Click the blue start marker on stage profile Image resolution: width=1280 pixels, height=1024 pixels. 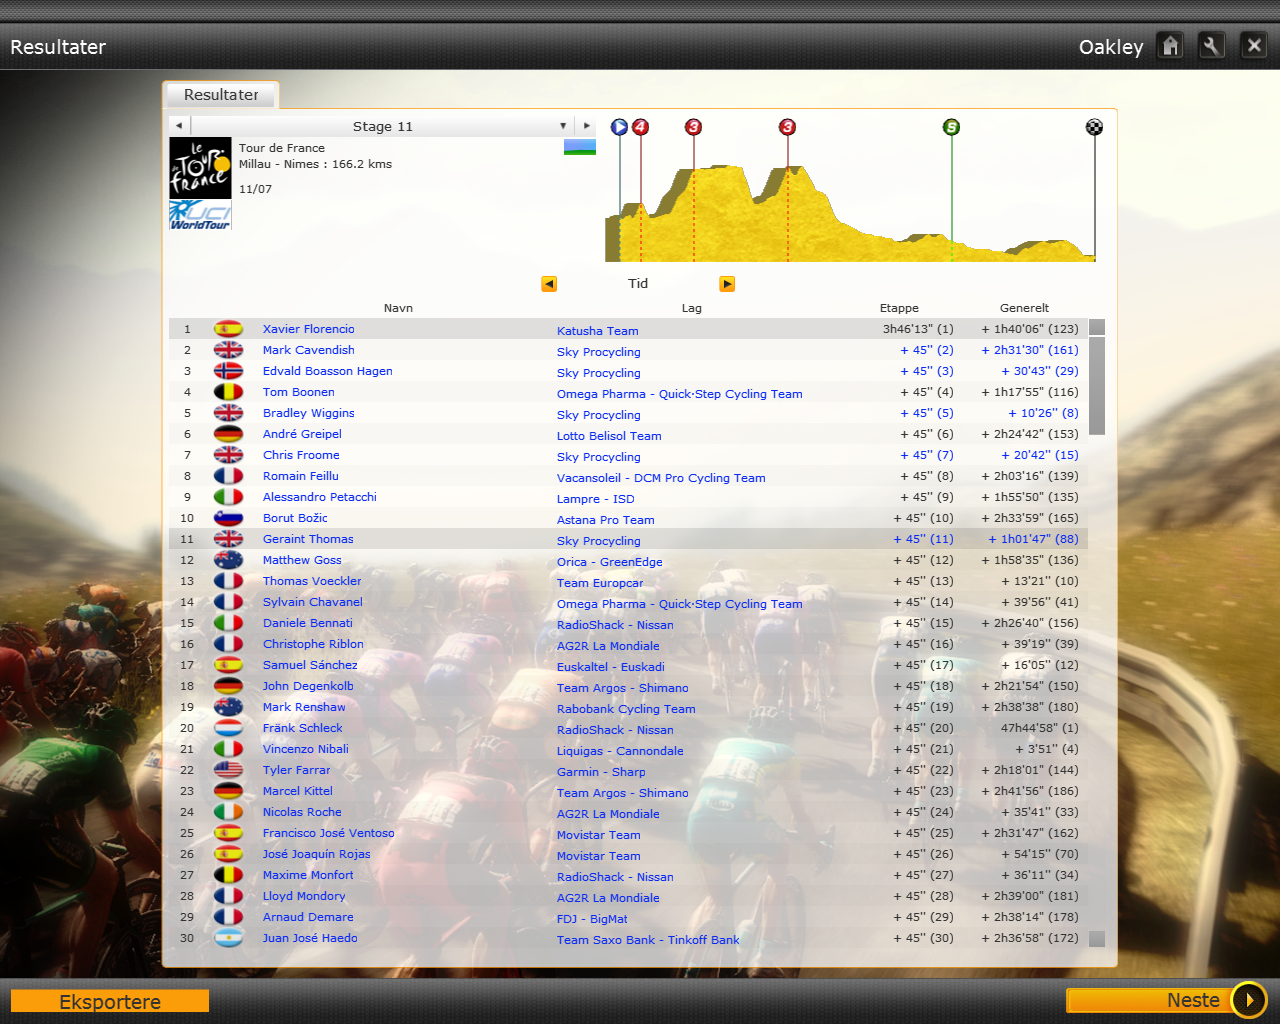coord(619,127)
